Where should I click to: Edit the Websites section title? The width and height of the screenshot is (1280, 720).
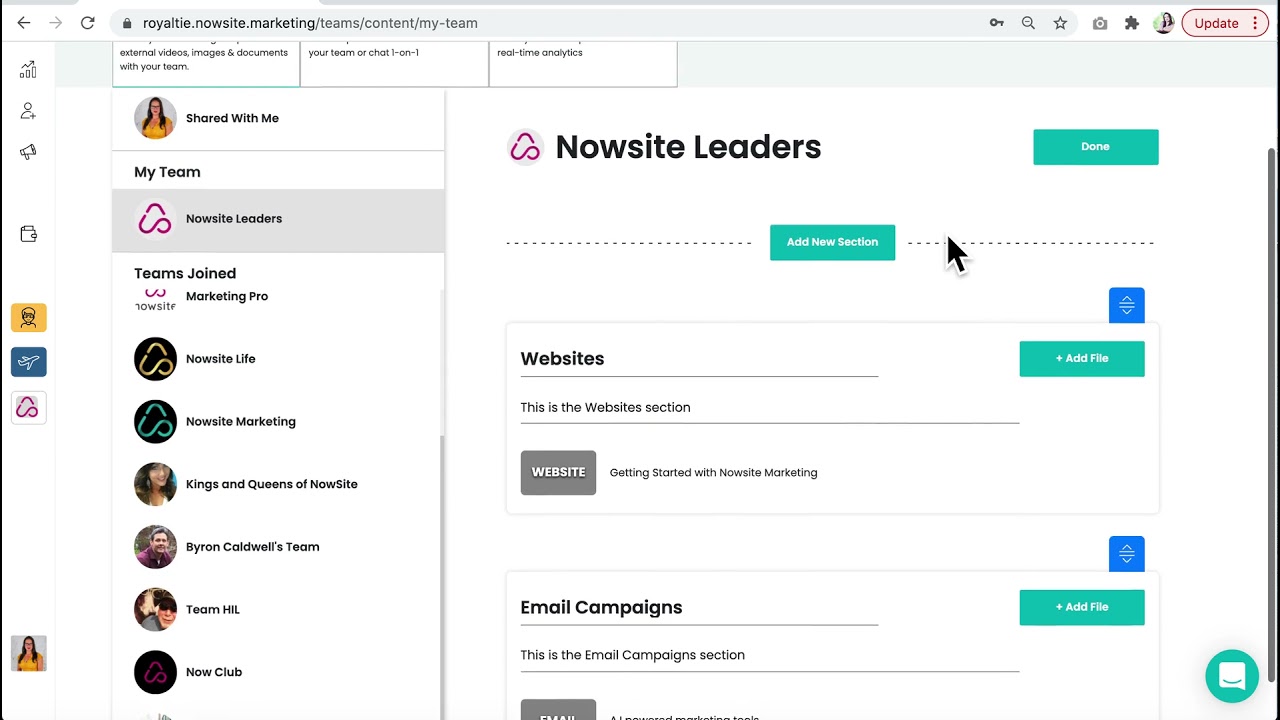click(699, 359)
